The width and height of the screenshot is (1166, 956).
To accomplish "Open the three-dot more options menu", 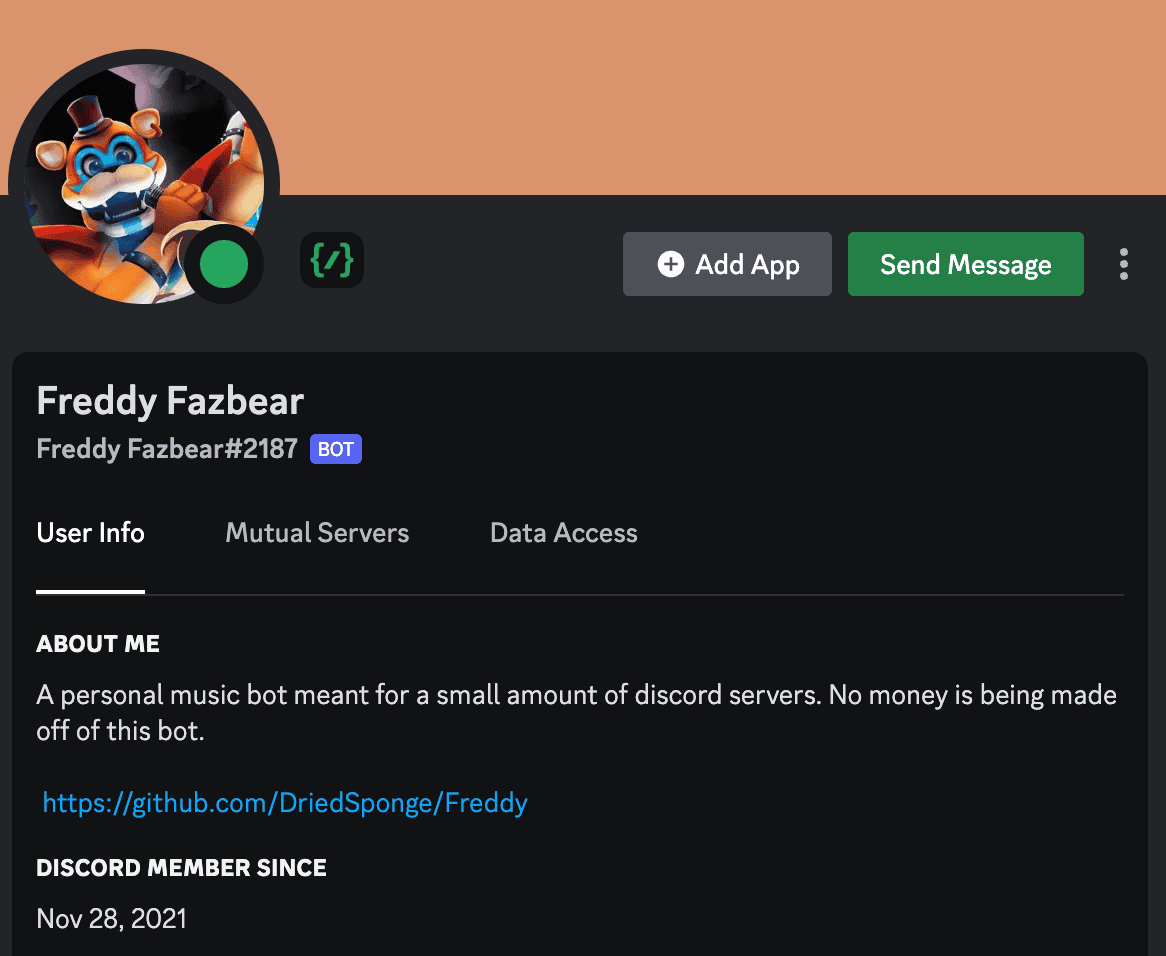I will pyautogui.click(x=1124, y=264).
